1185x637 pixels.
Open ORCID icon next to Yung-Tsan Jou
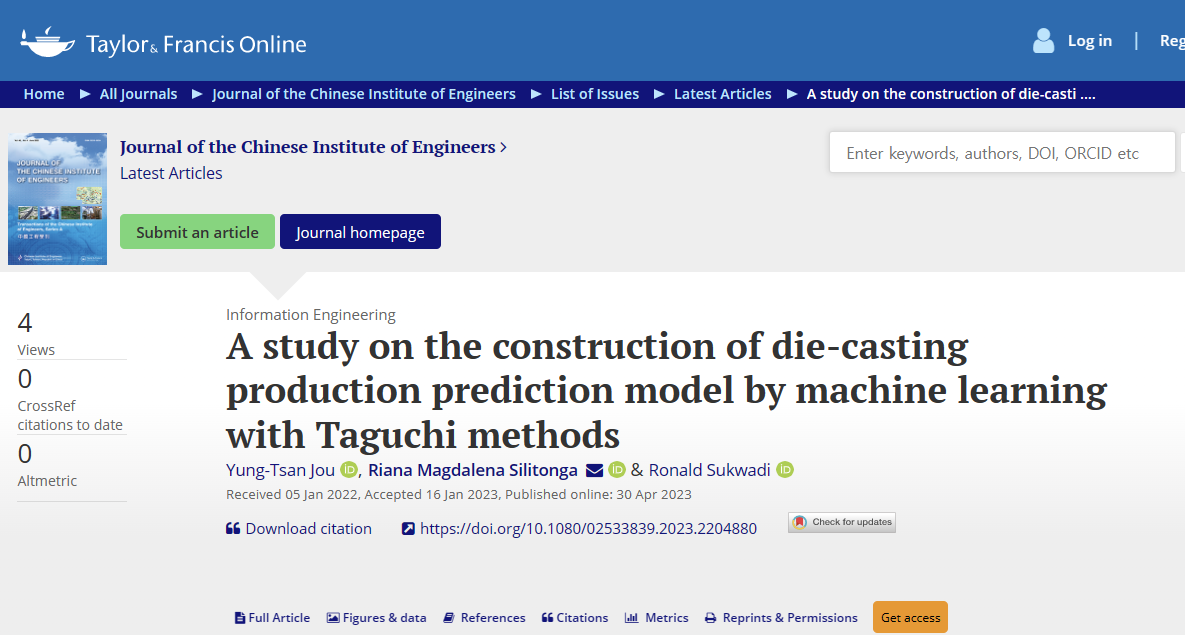tap(349, 470)
